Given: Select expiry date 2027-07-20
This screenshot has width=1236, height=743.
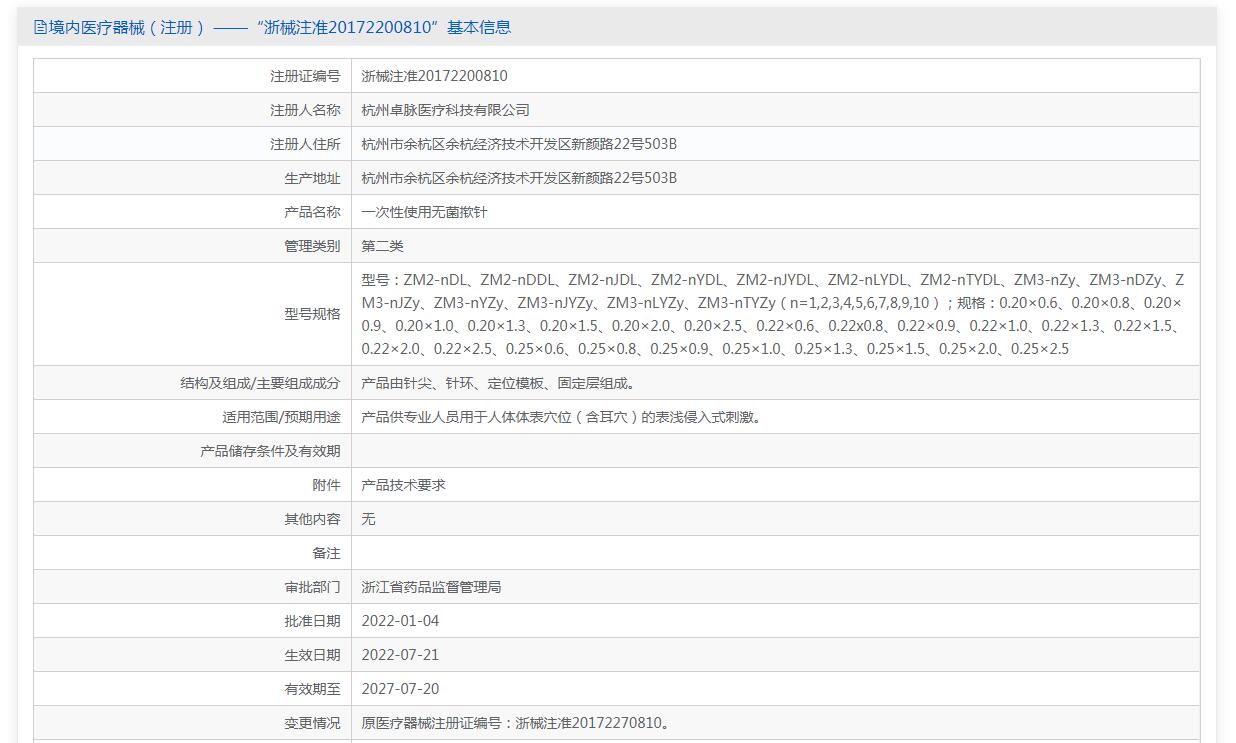Looking at the screenshot, I should point(400,689).
